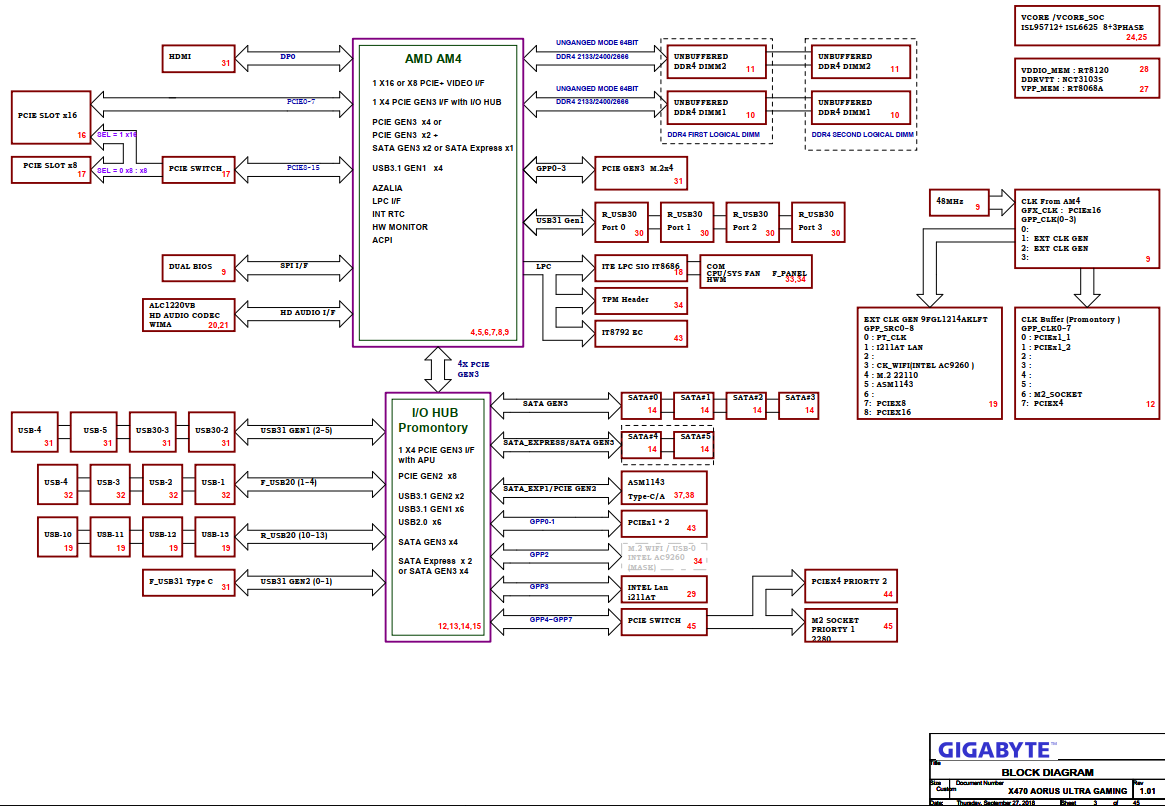Click the USB-10 block
This screenshot has height=806, width=1165.
(58, 536)
